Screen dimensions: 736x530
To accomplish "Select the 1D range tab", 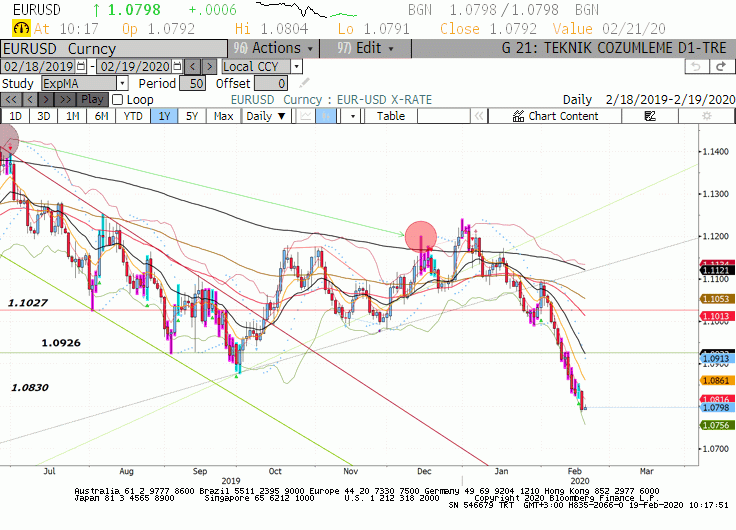I will [15, 116].
